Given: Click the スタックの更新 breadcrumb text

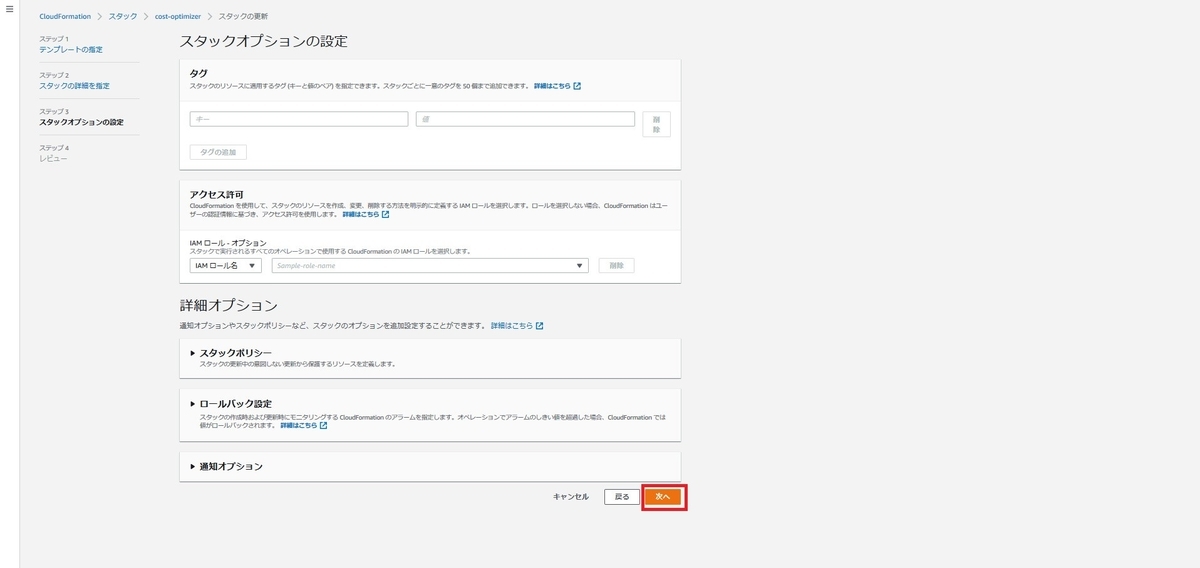Looking at the screenshot, I should tap(243, 17).
